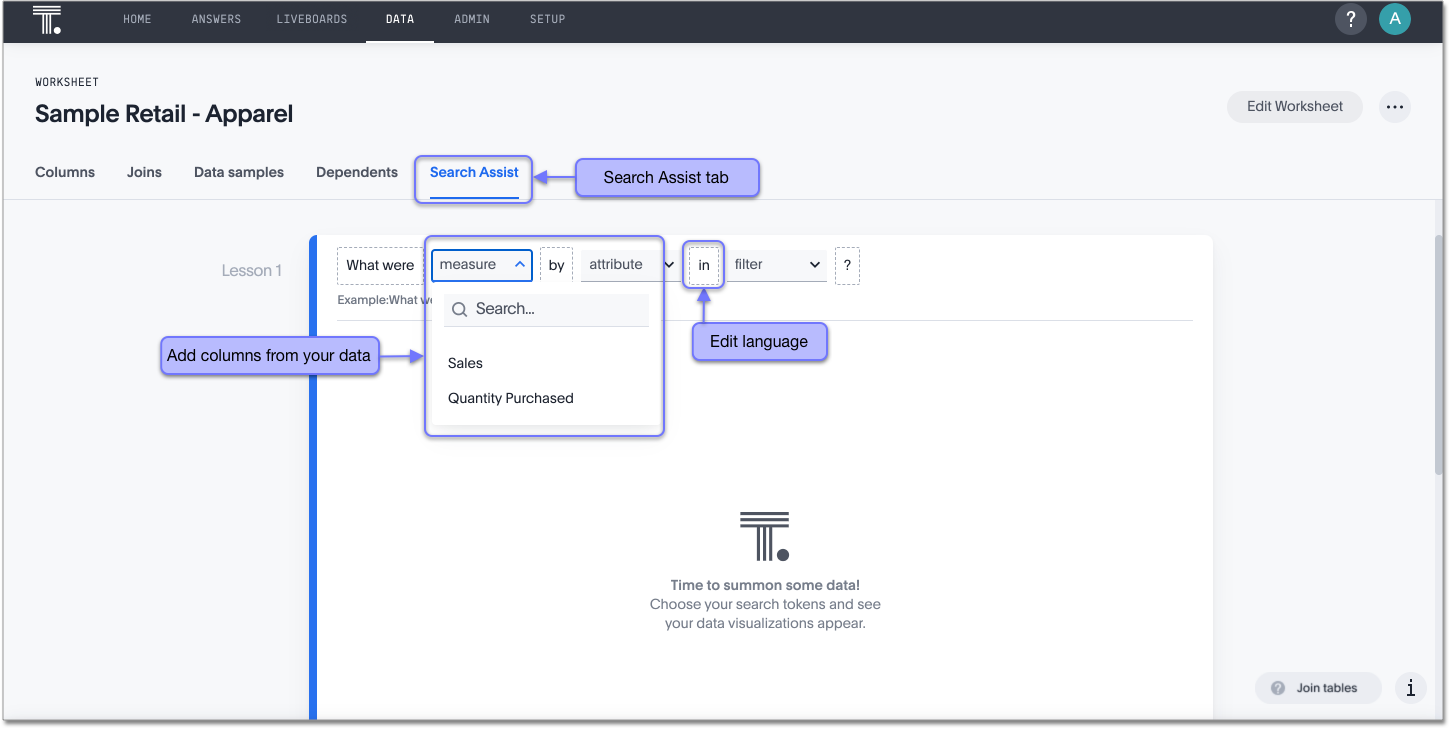Image resolution: width=1450 pixels, height=729 pixels.
Task: Expand the measure dropdown
Action: [x=482, y=265]
